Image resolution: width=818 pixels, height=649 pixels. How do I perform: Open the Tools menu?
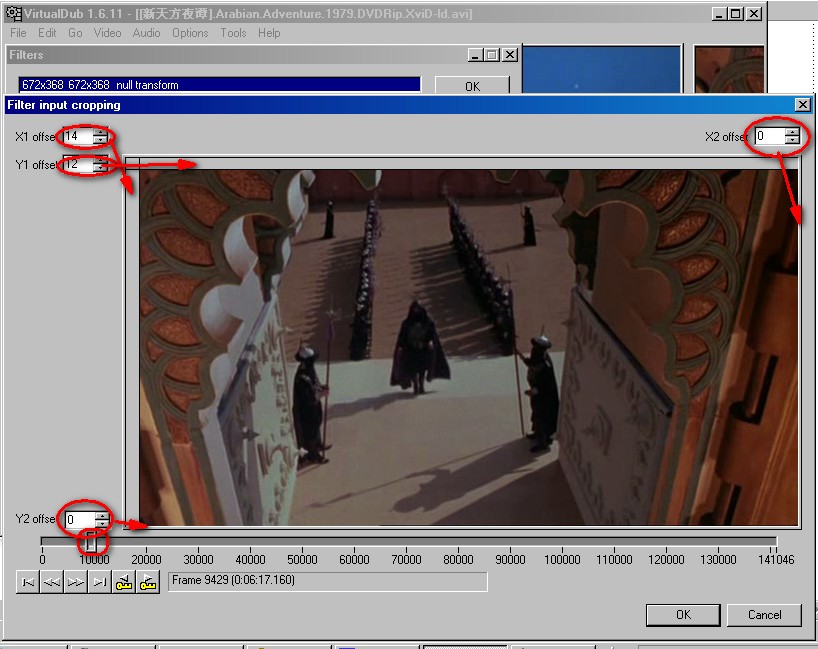tap(233, 33)
